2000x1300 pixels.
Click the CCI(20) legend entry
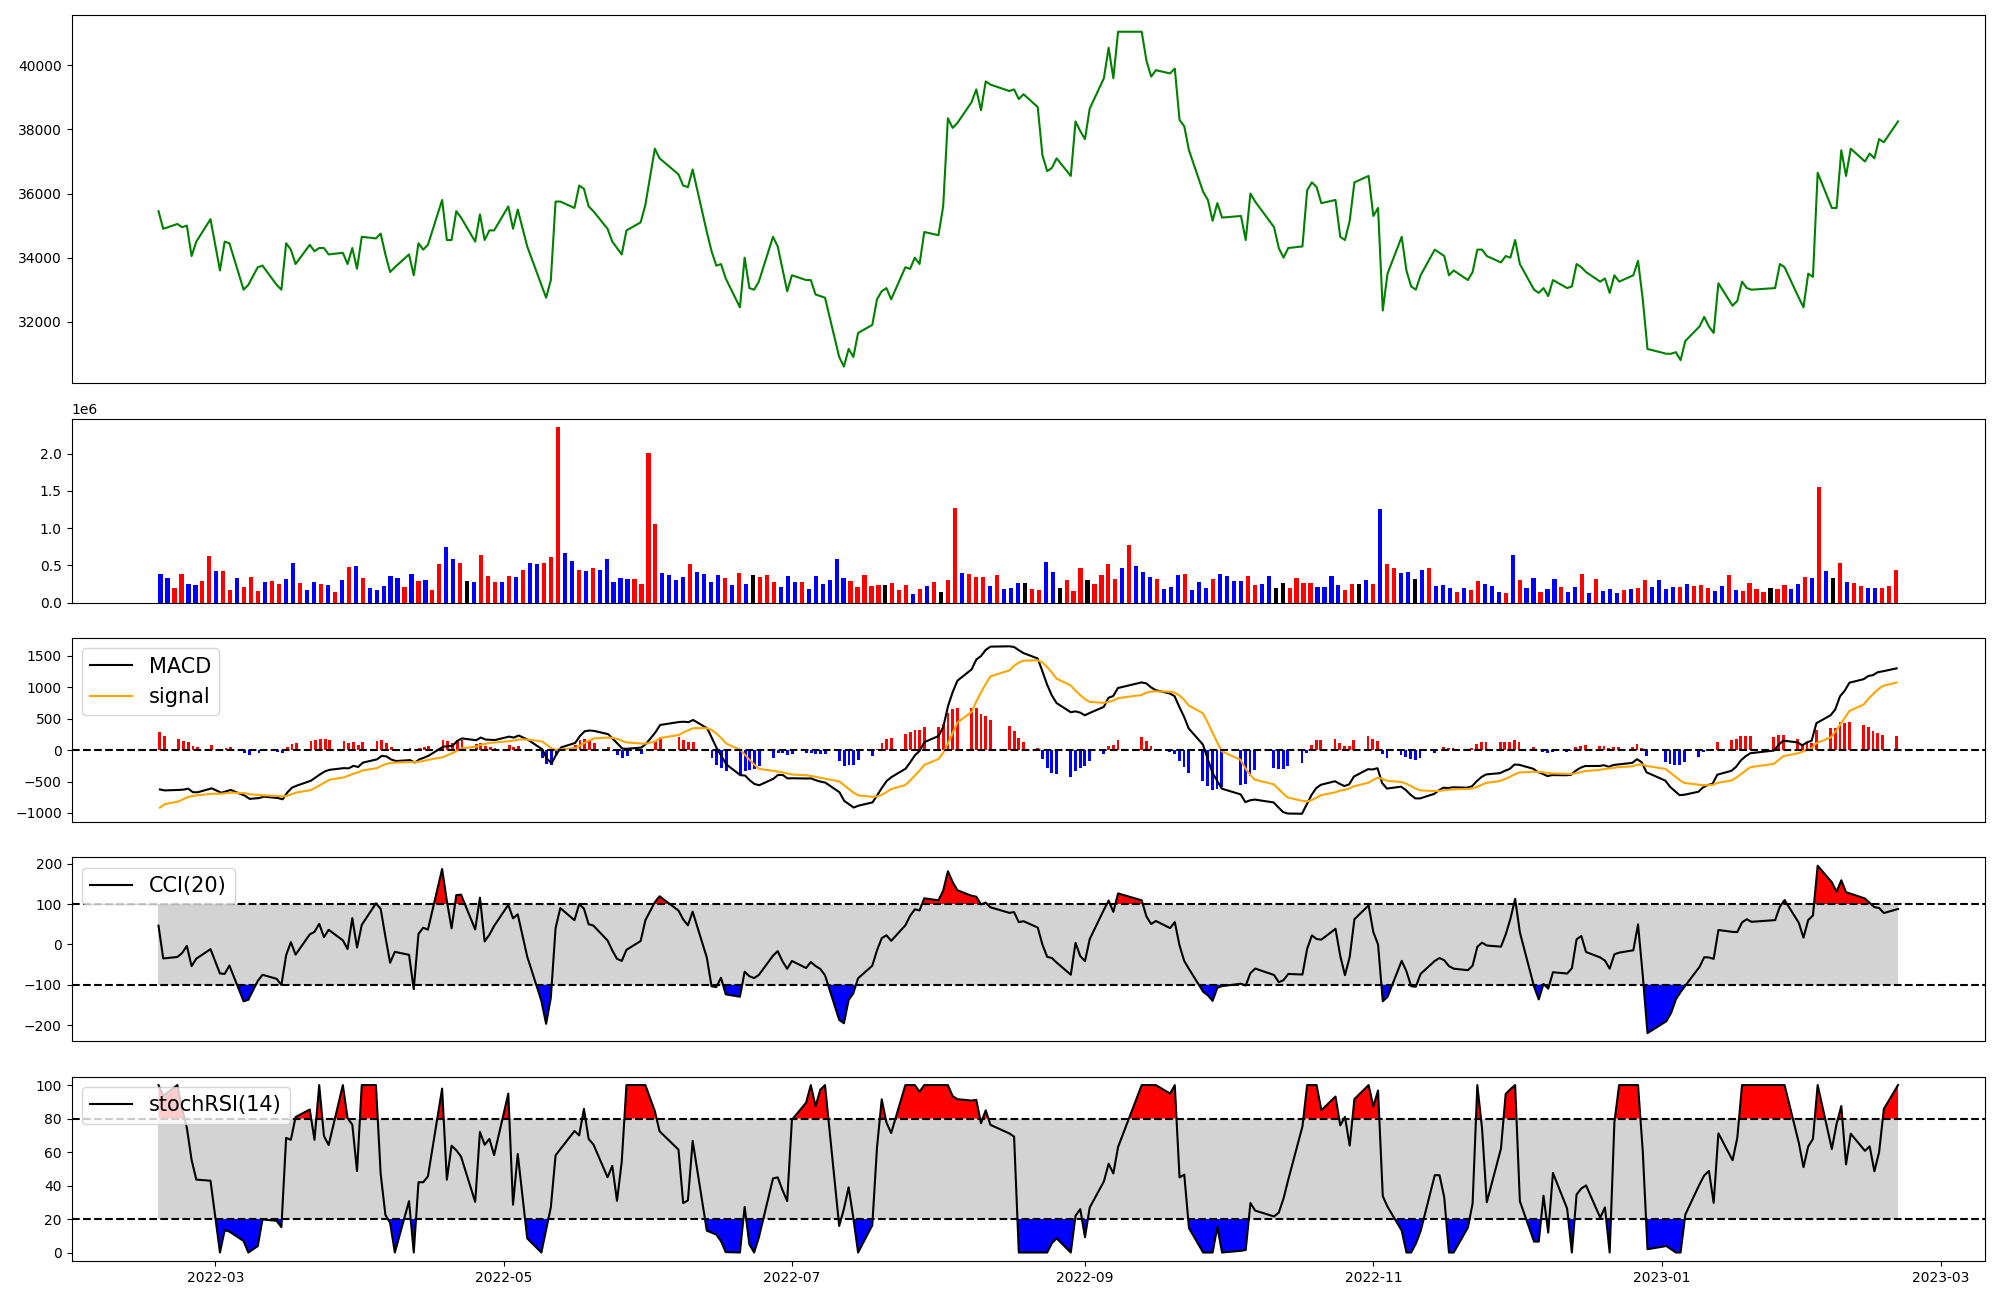click(186, 885)
